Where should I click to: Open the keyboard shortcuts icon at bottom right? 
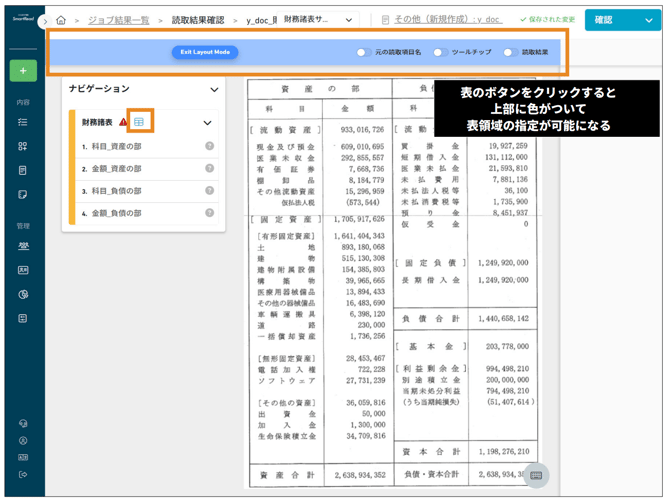point(536,475)
